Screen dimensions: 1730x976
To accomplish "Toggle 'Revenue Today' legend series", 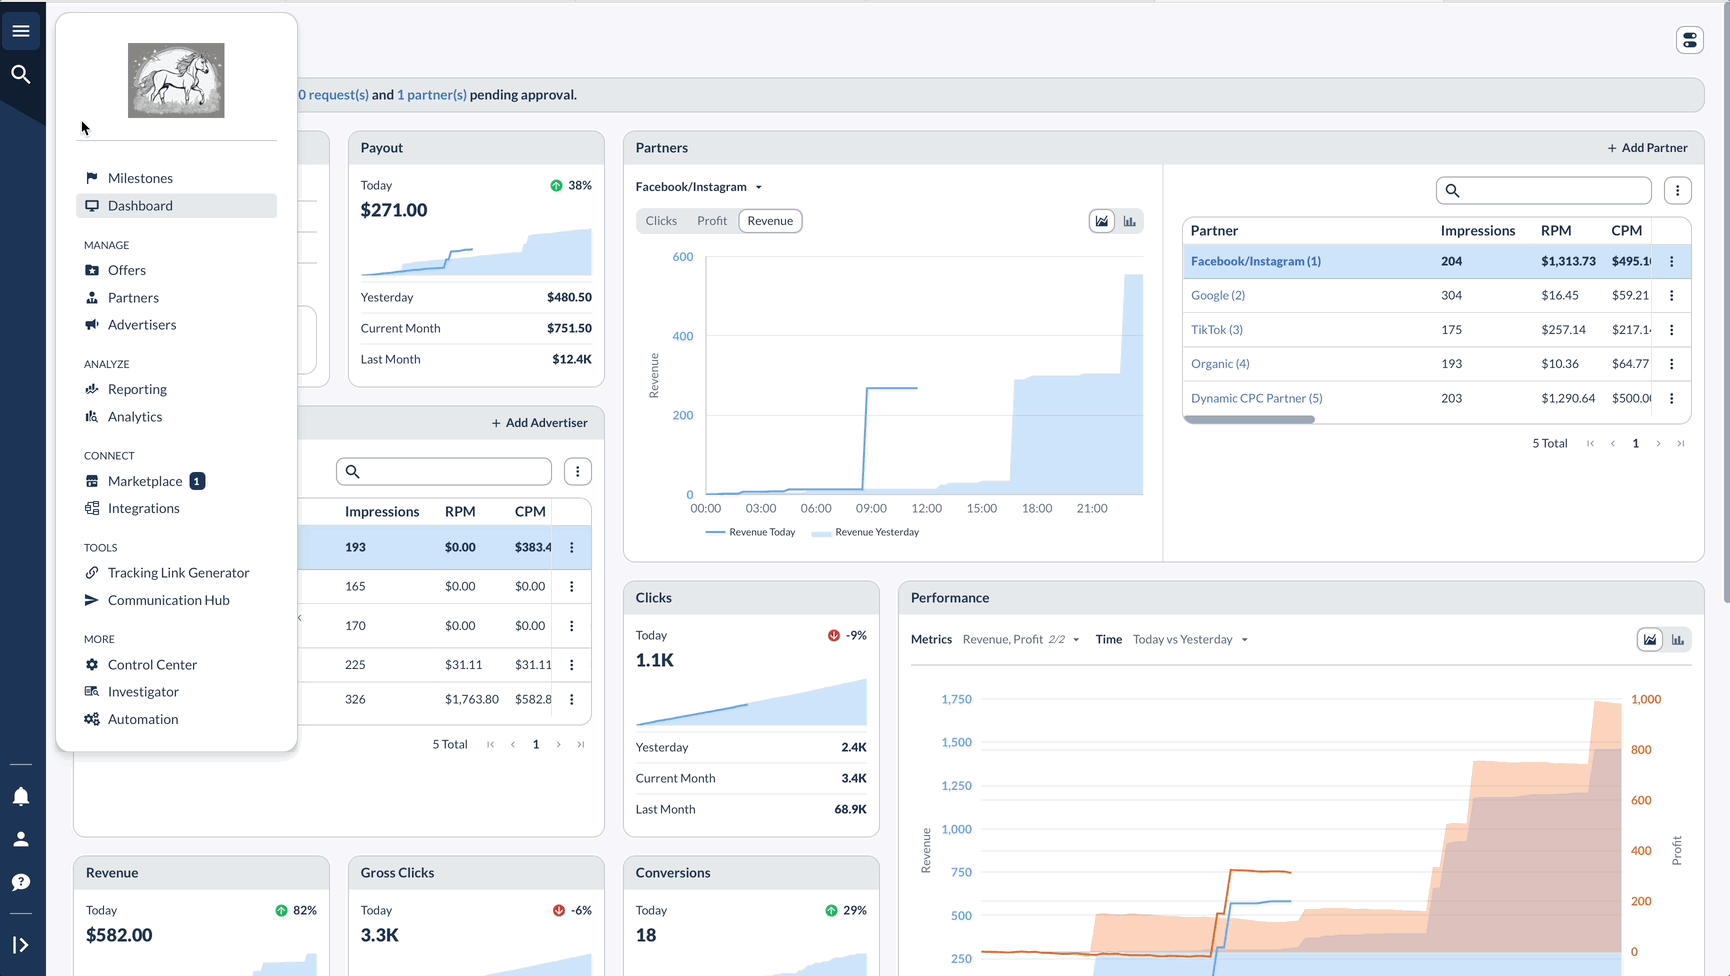I will [x=750, y=532].
